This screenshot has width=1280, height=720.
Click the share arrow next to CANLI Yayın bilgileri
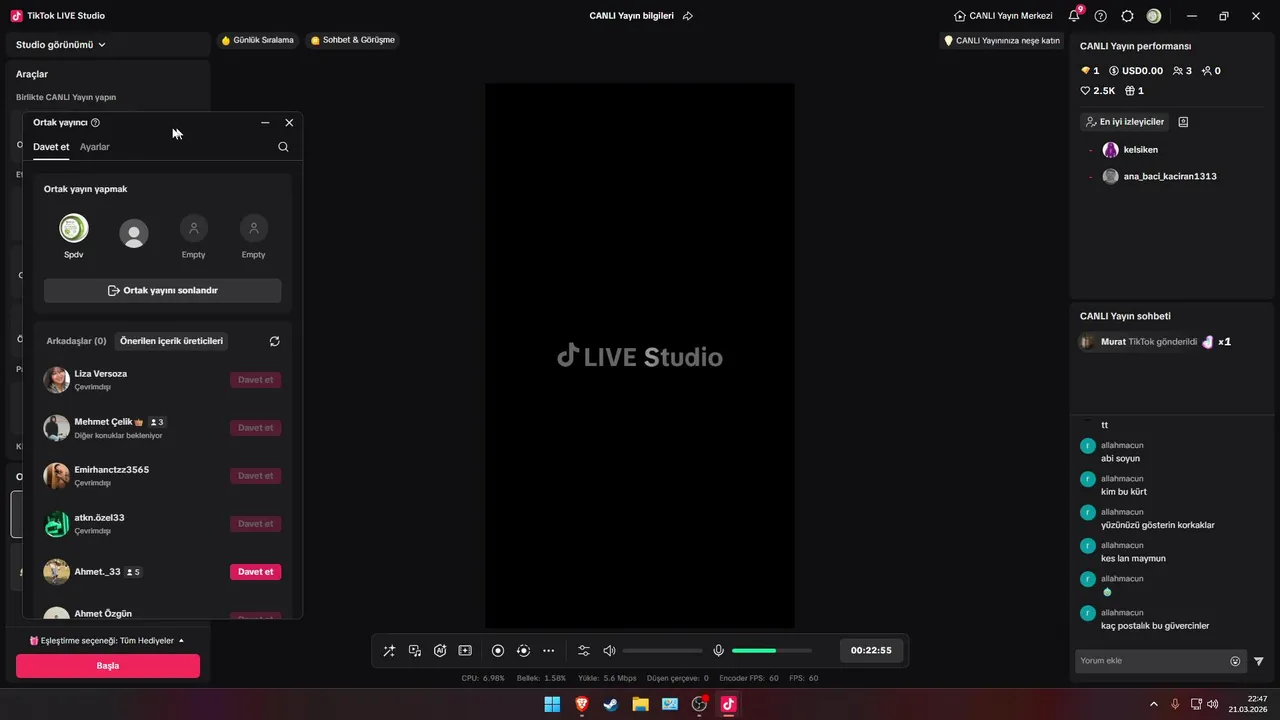(688, 16)
